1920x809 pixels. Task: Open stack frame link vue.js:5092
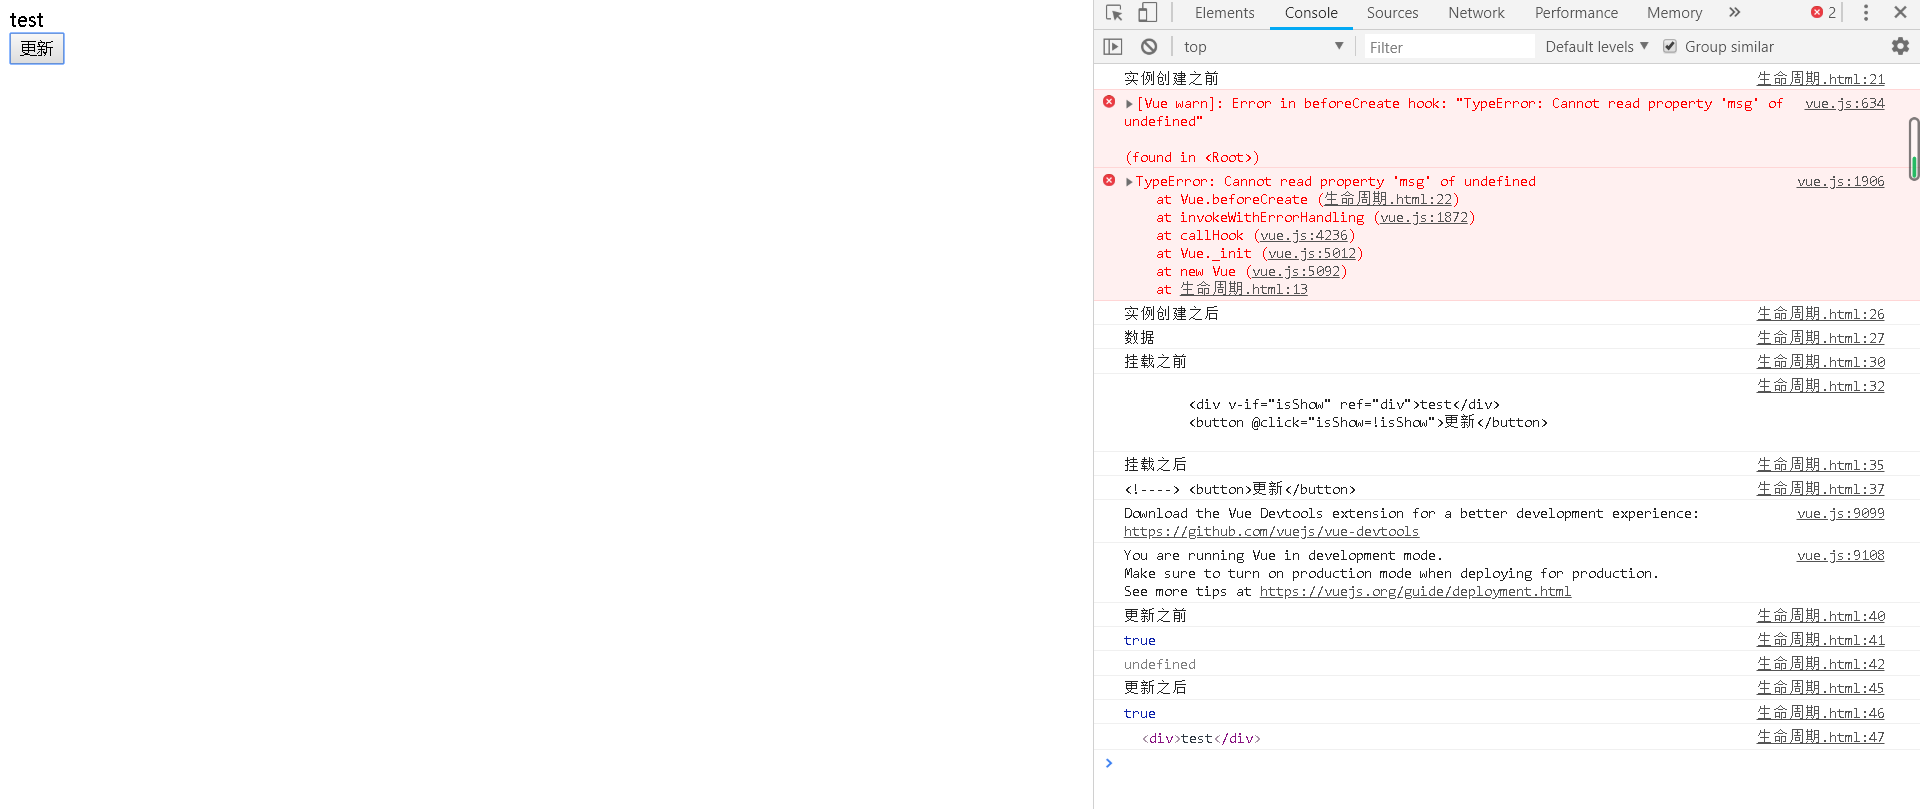1296,272
